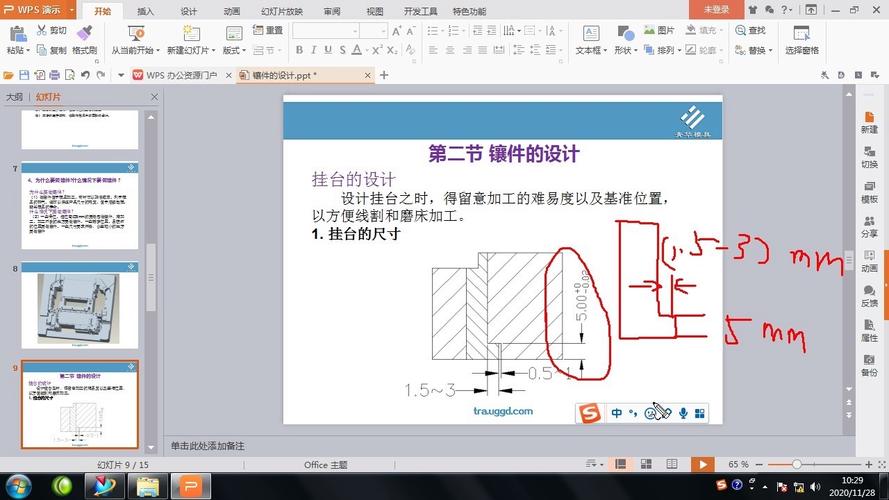Screen dimensions: 889x500
Task: Create a new slide (新建幻灯片)
Action: coord(191,40)
